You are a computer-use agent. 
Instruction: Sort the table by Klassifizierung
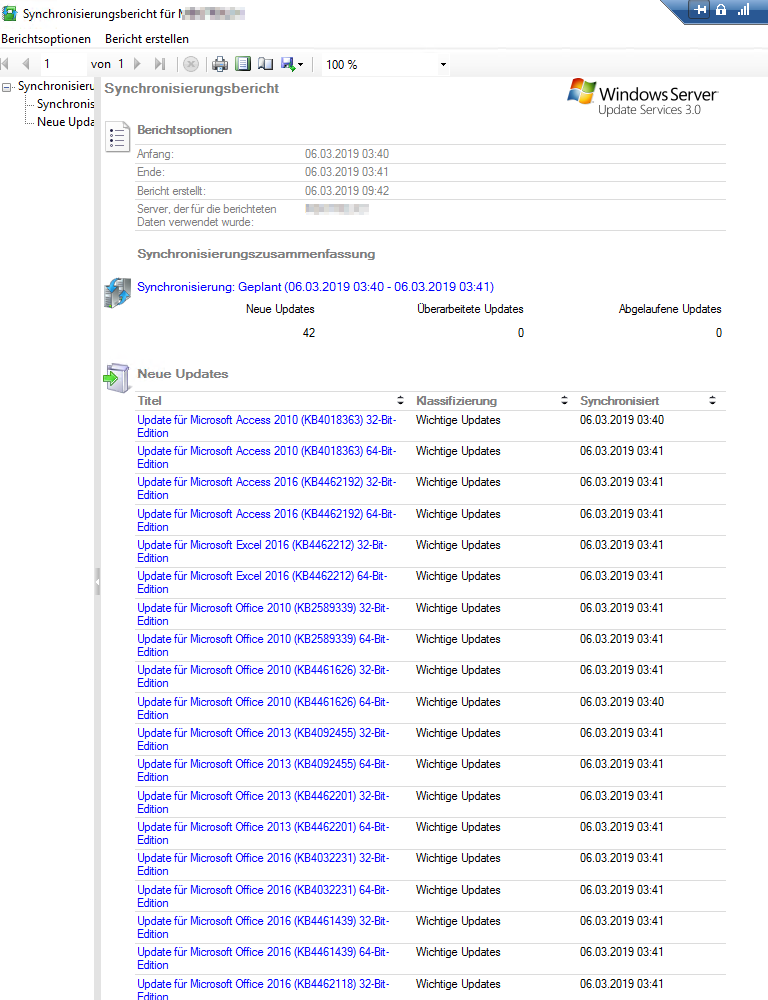click(x=564, y=401)
